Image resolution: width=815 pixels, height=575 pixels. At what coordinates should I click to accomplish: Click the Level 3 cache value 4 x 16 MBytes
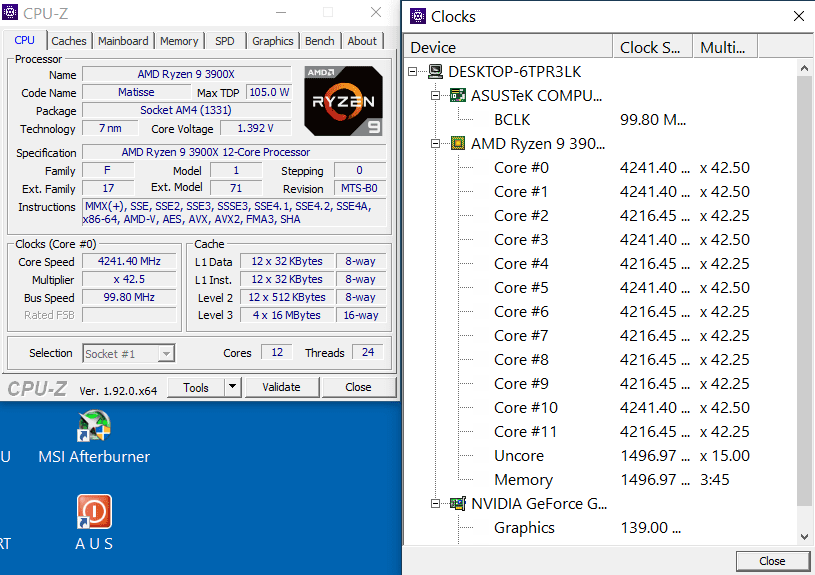pos(286,315)
